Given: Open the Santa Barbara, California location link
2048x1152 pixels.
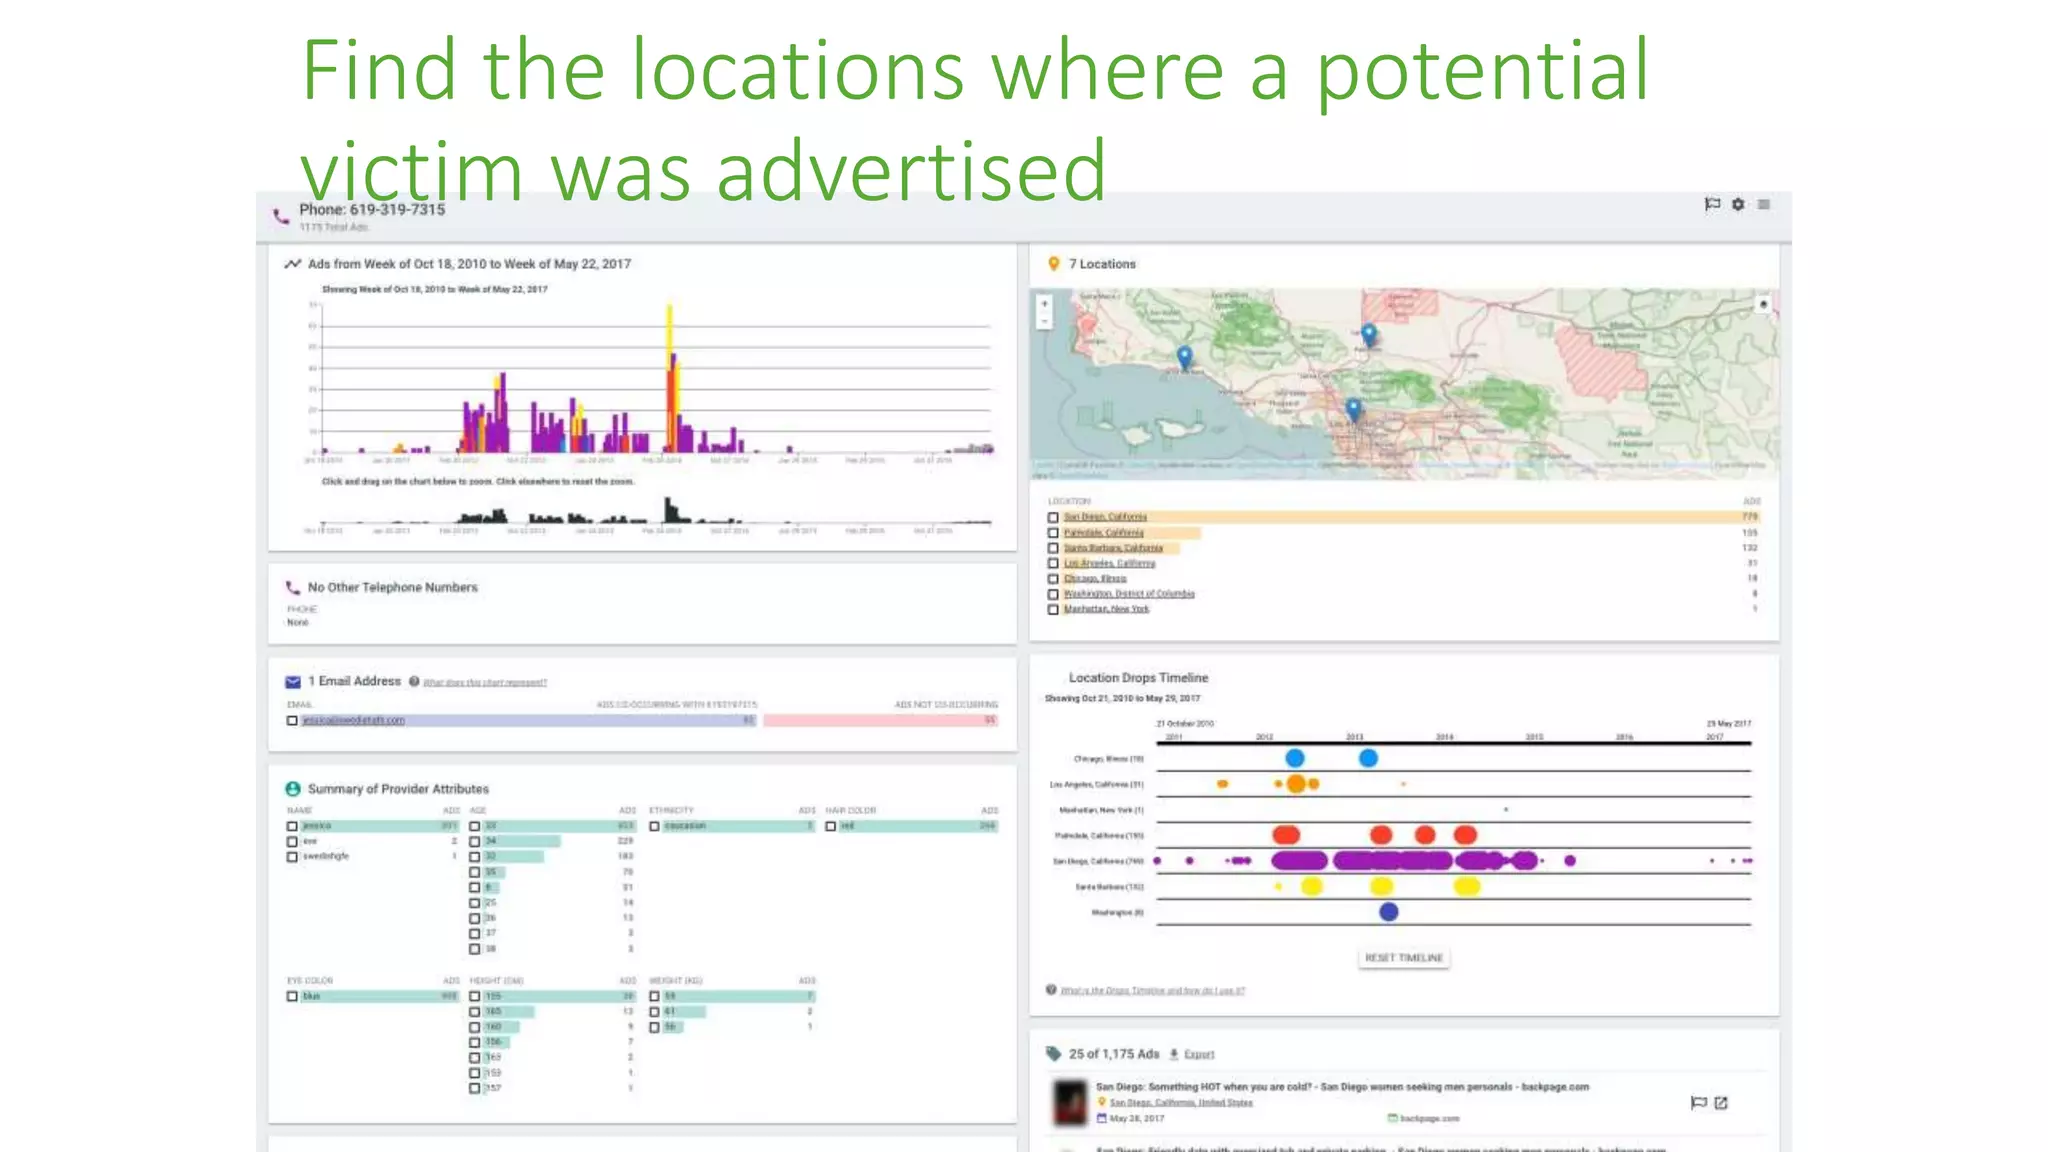Looking at the screenshot, I should (x=1113, y=548).
